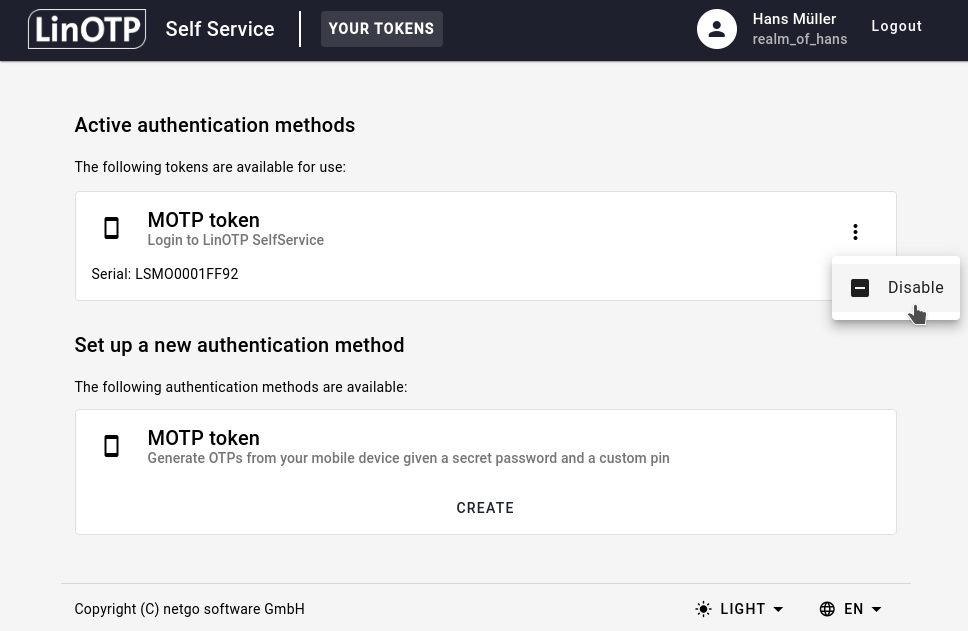Viewport: 968px width, 631px height.
Task: Click the Hans Müller username
Action: [794, 19]
